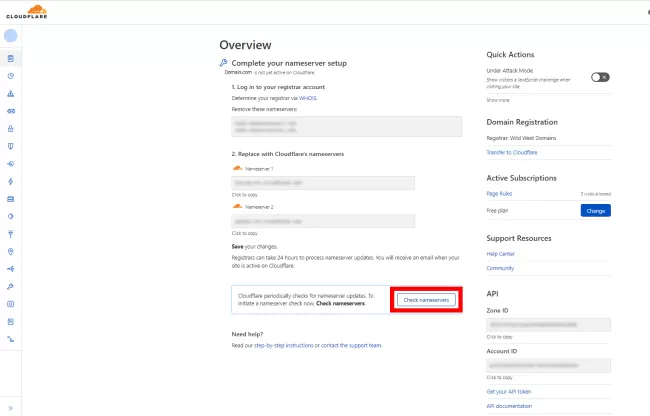
Task: Open SSL/TLS padlock icon in sidebar
Action: [11, 128]
